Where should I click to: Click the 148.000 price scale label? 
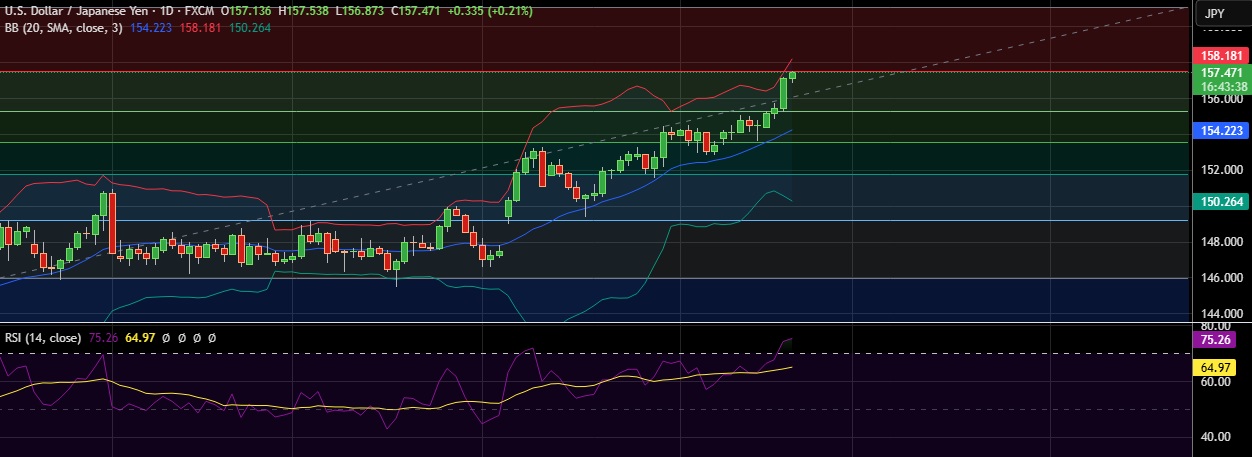[1221, 242]
